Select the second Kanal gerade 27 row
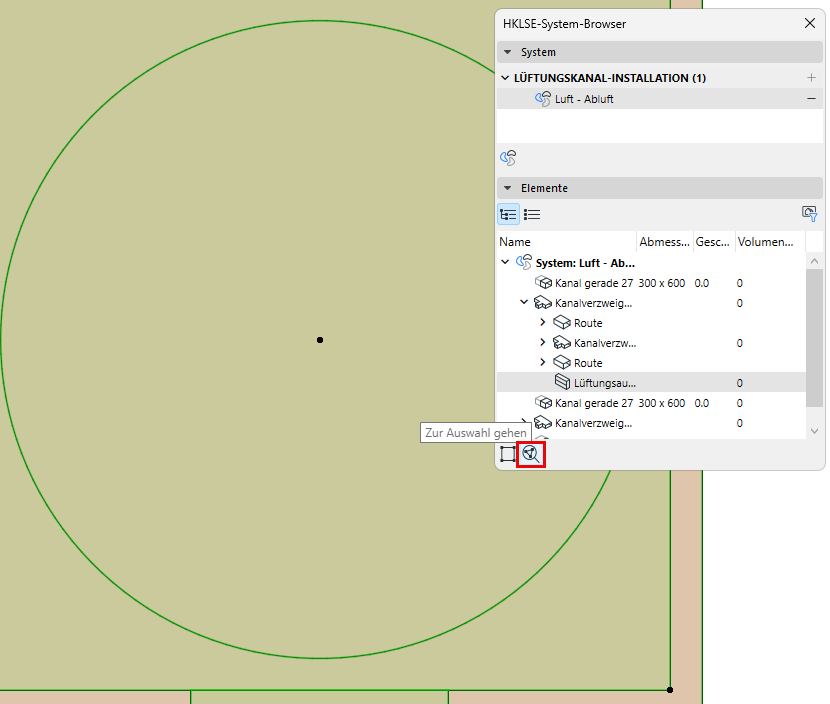 pos(651,403)
